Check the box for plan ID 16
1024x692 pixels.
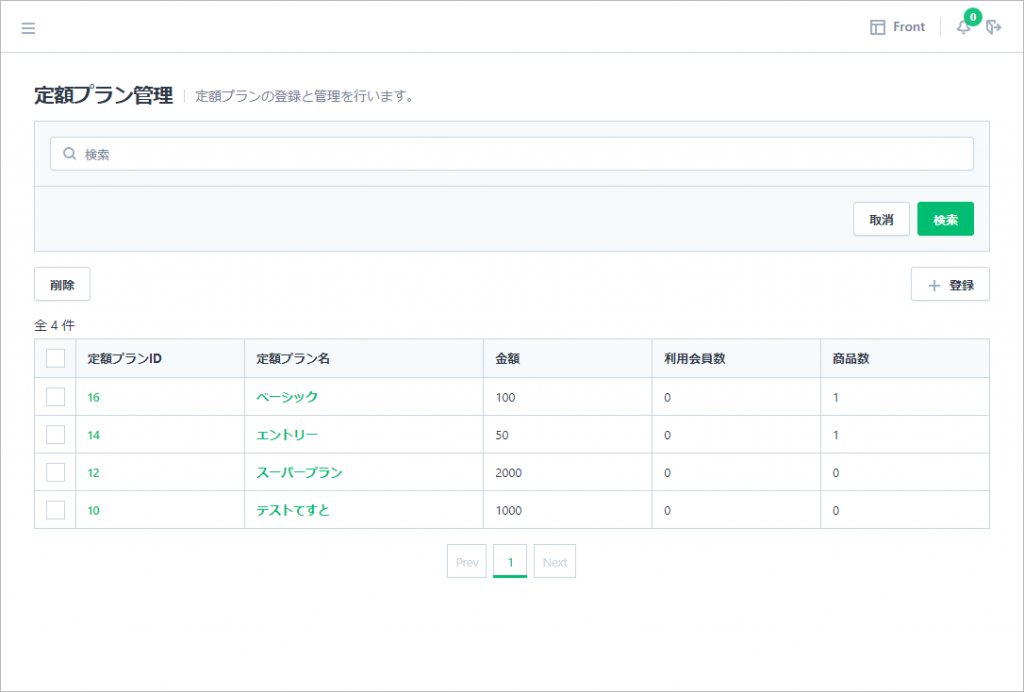pyautogui.click(x=56, y=397)
